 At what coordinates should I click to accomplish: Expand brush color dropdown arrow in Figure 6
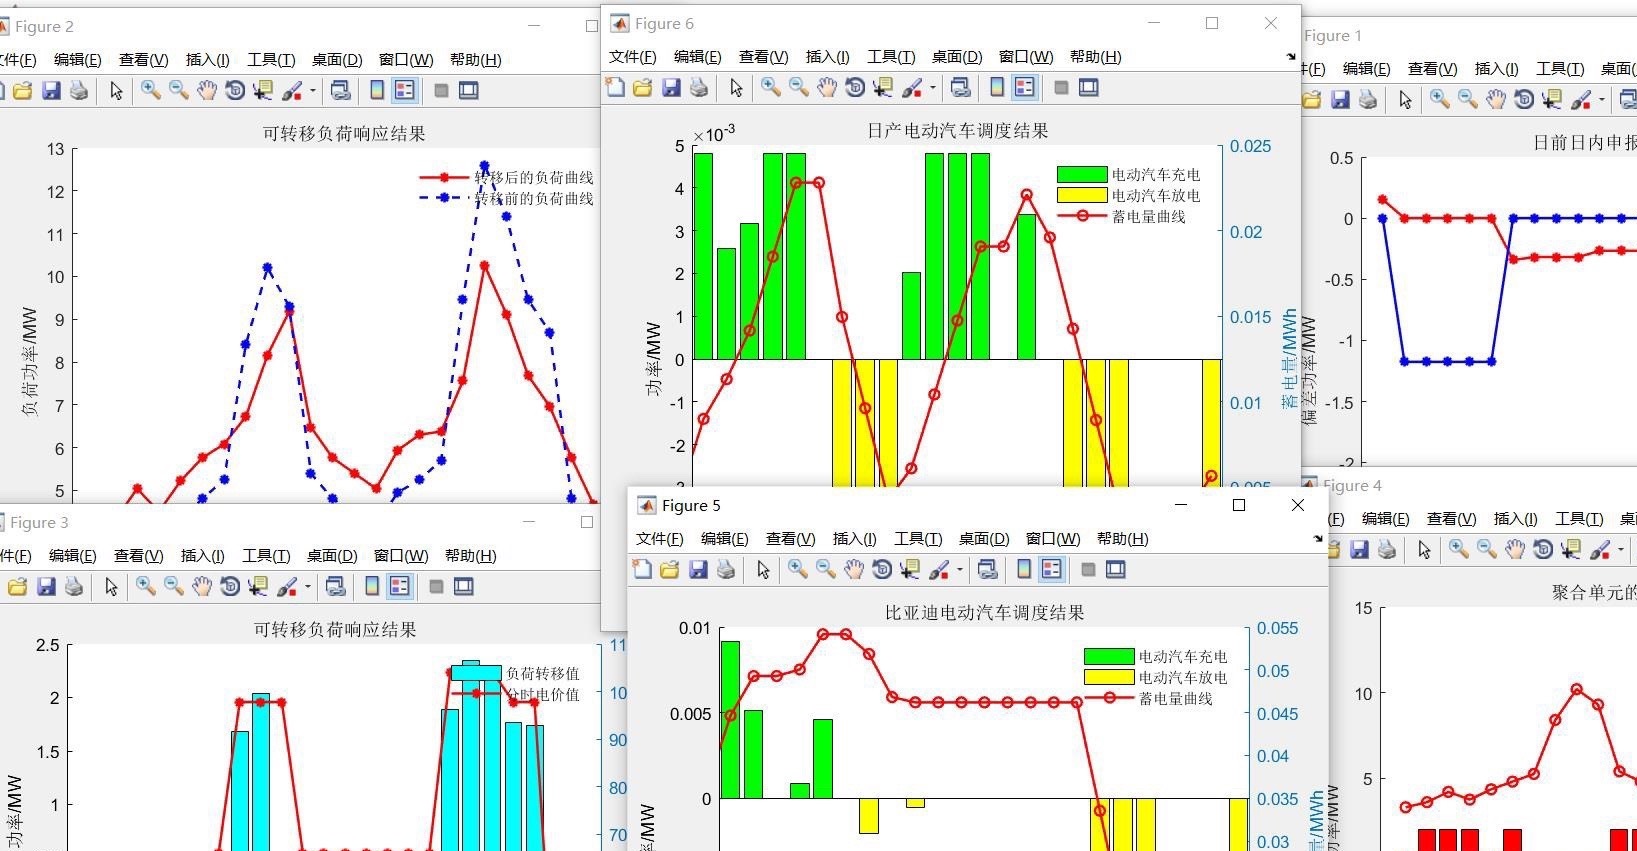click(932, 88)
